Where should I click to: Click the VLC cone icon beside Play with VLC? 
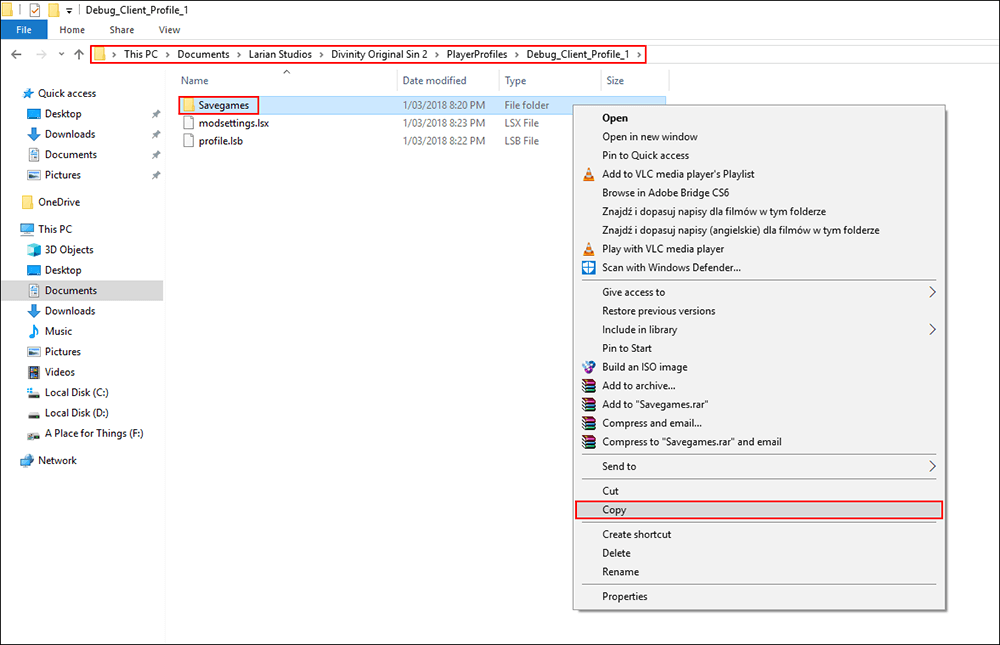click(x=589, y=249)
